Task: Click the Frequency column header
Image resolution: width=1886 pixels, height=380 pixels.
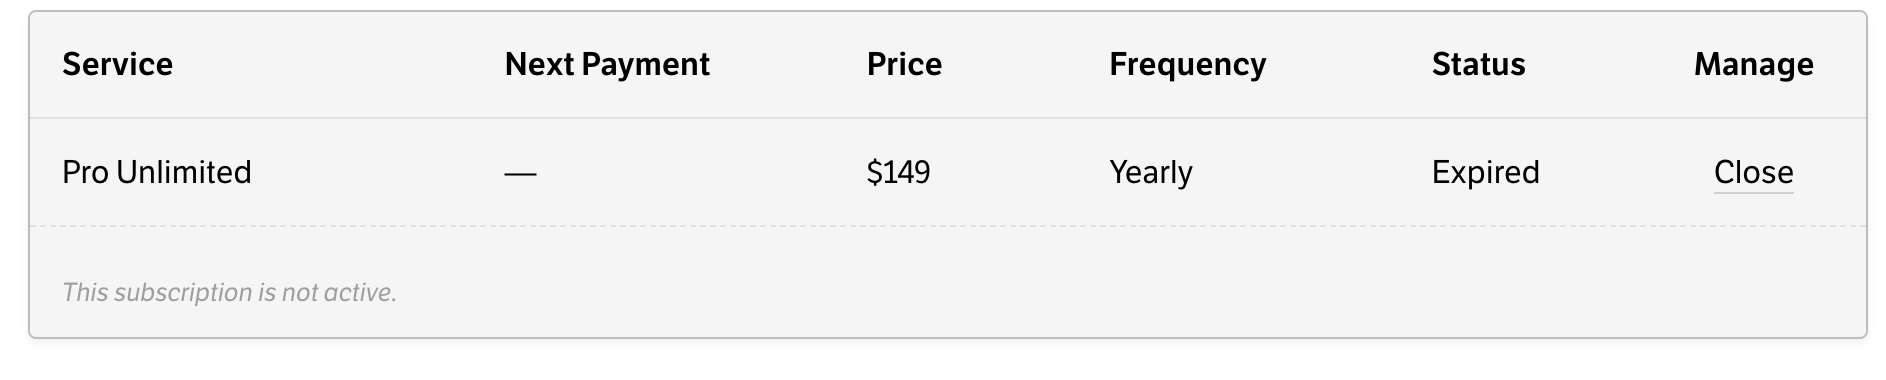Action: pos(1187,65)
